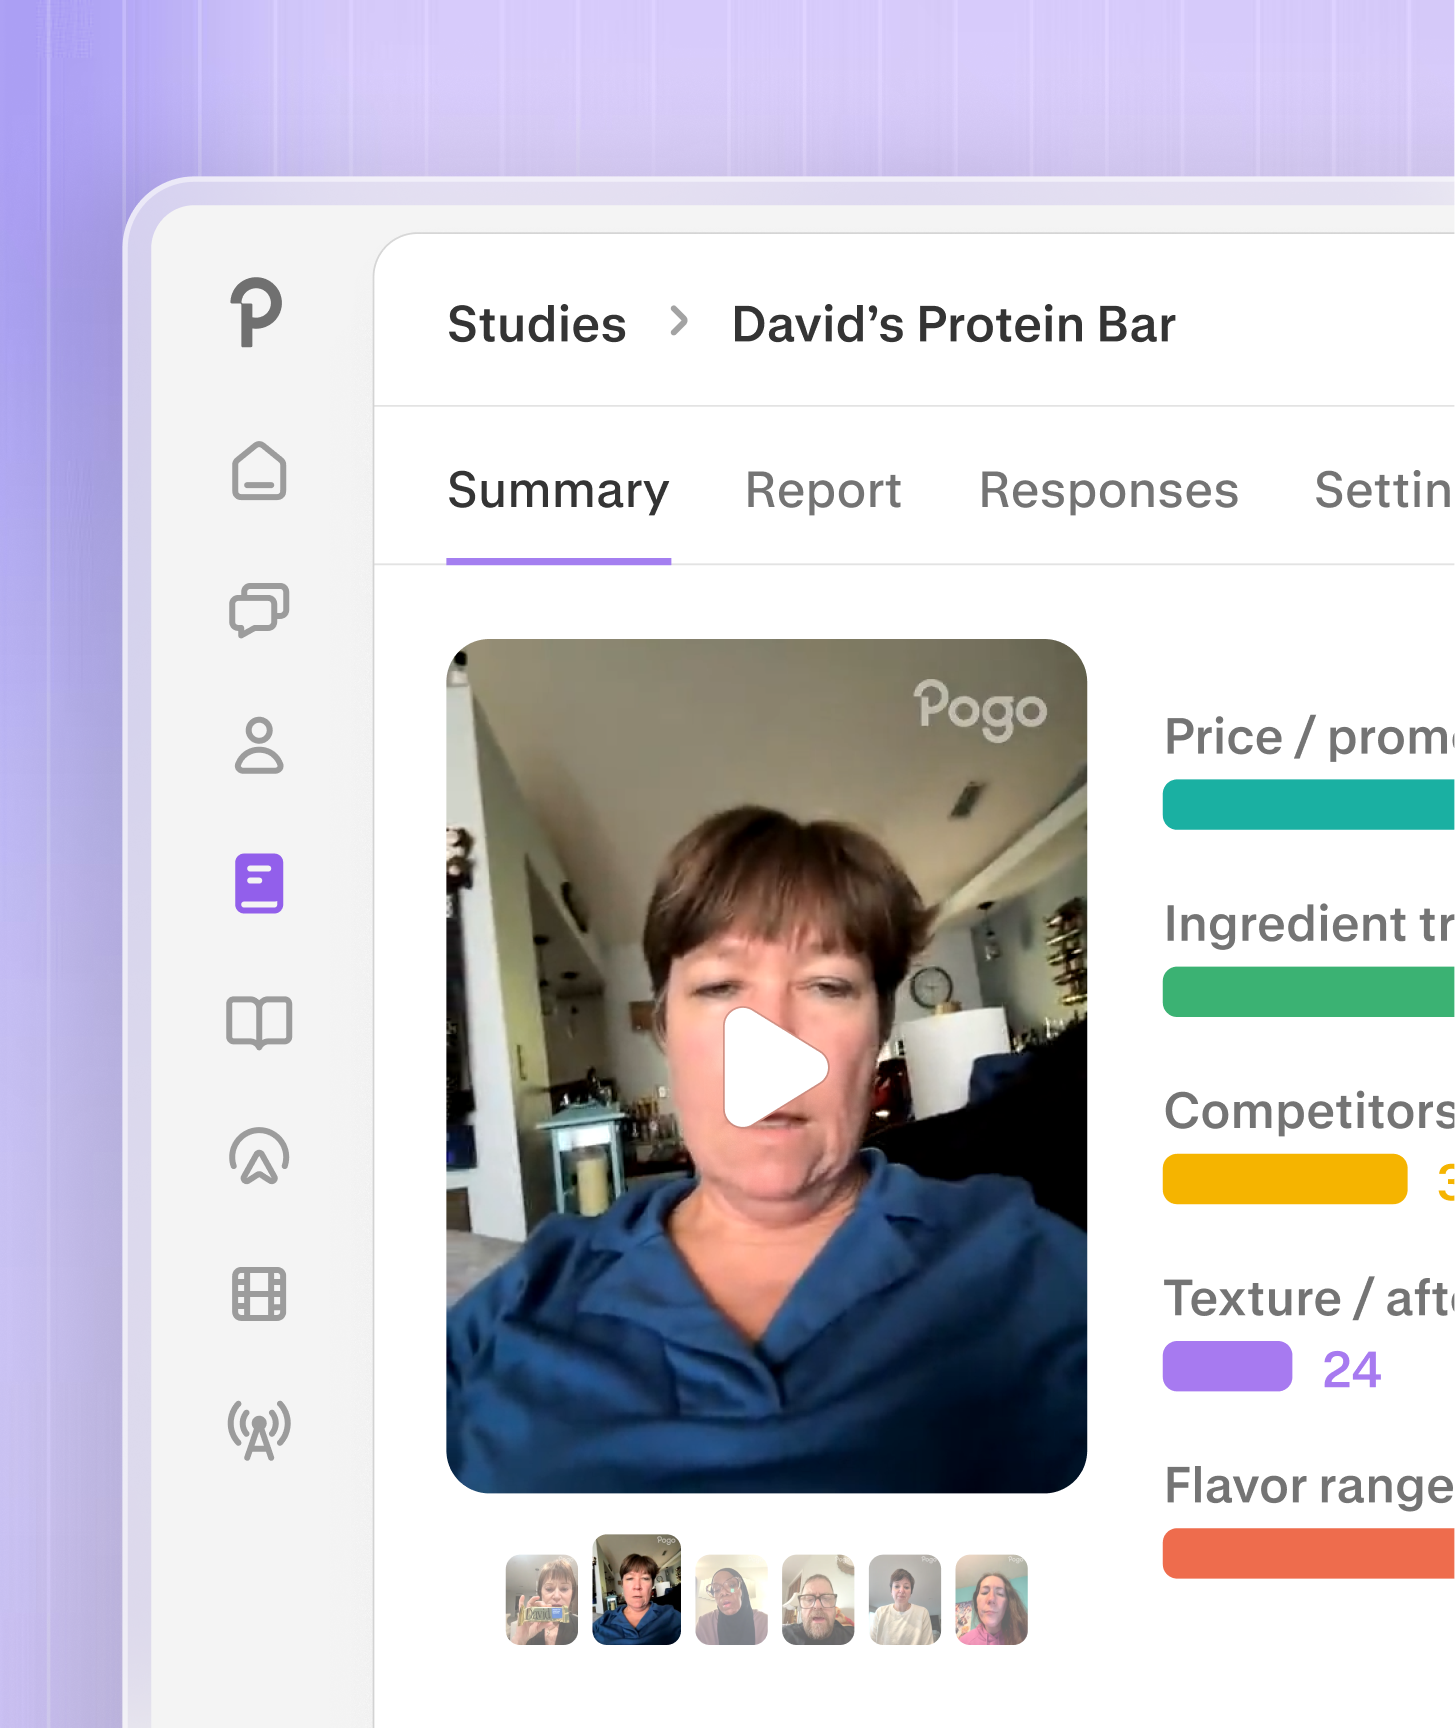Image resolution: width=1455 pixels, height=1728 pixels.
Task: Switch to the Report tab
Action: pyautogui.click(x=823, y=490)
